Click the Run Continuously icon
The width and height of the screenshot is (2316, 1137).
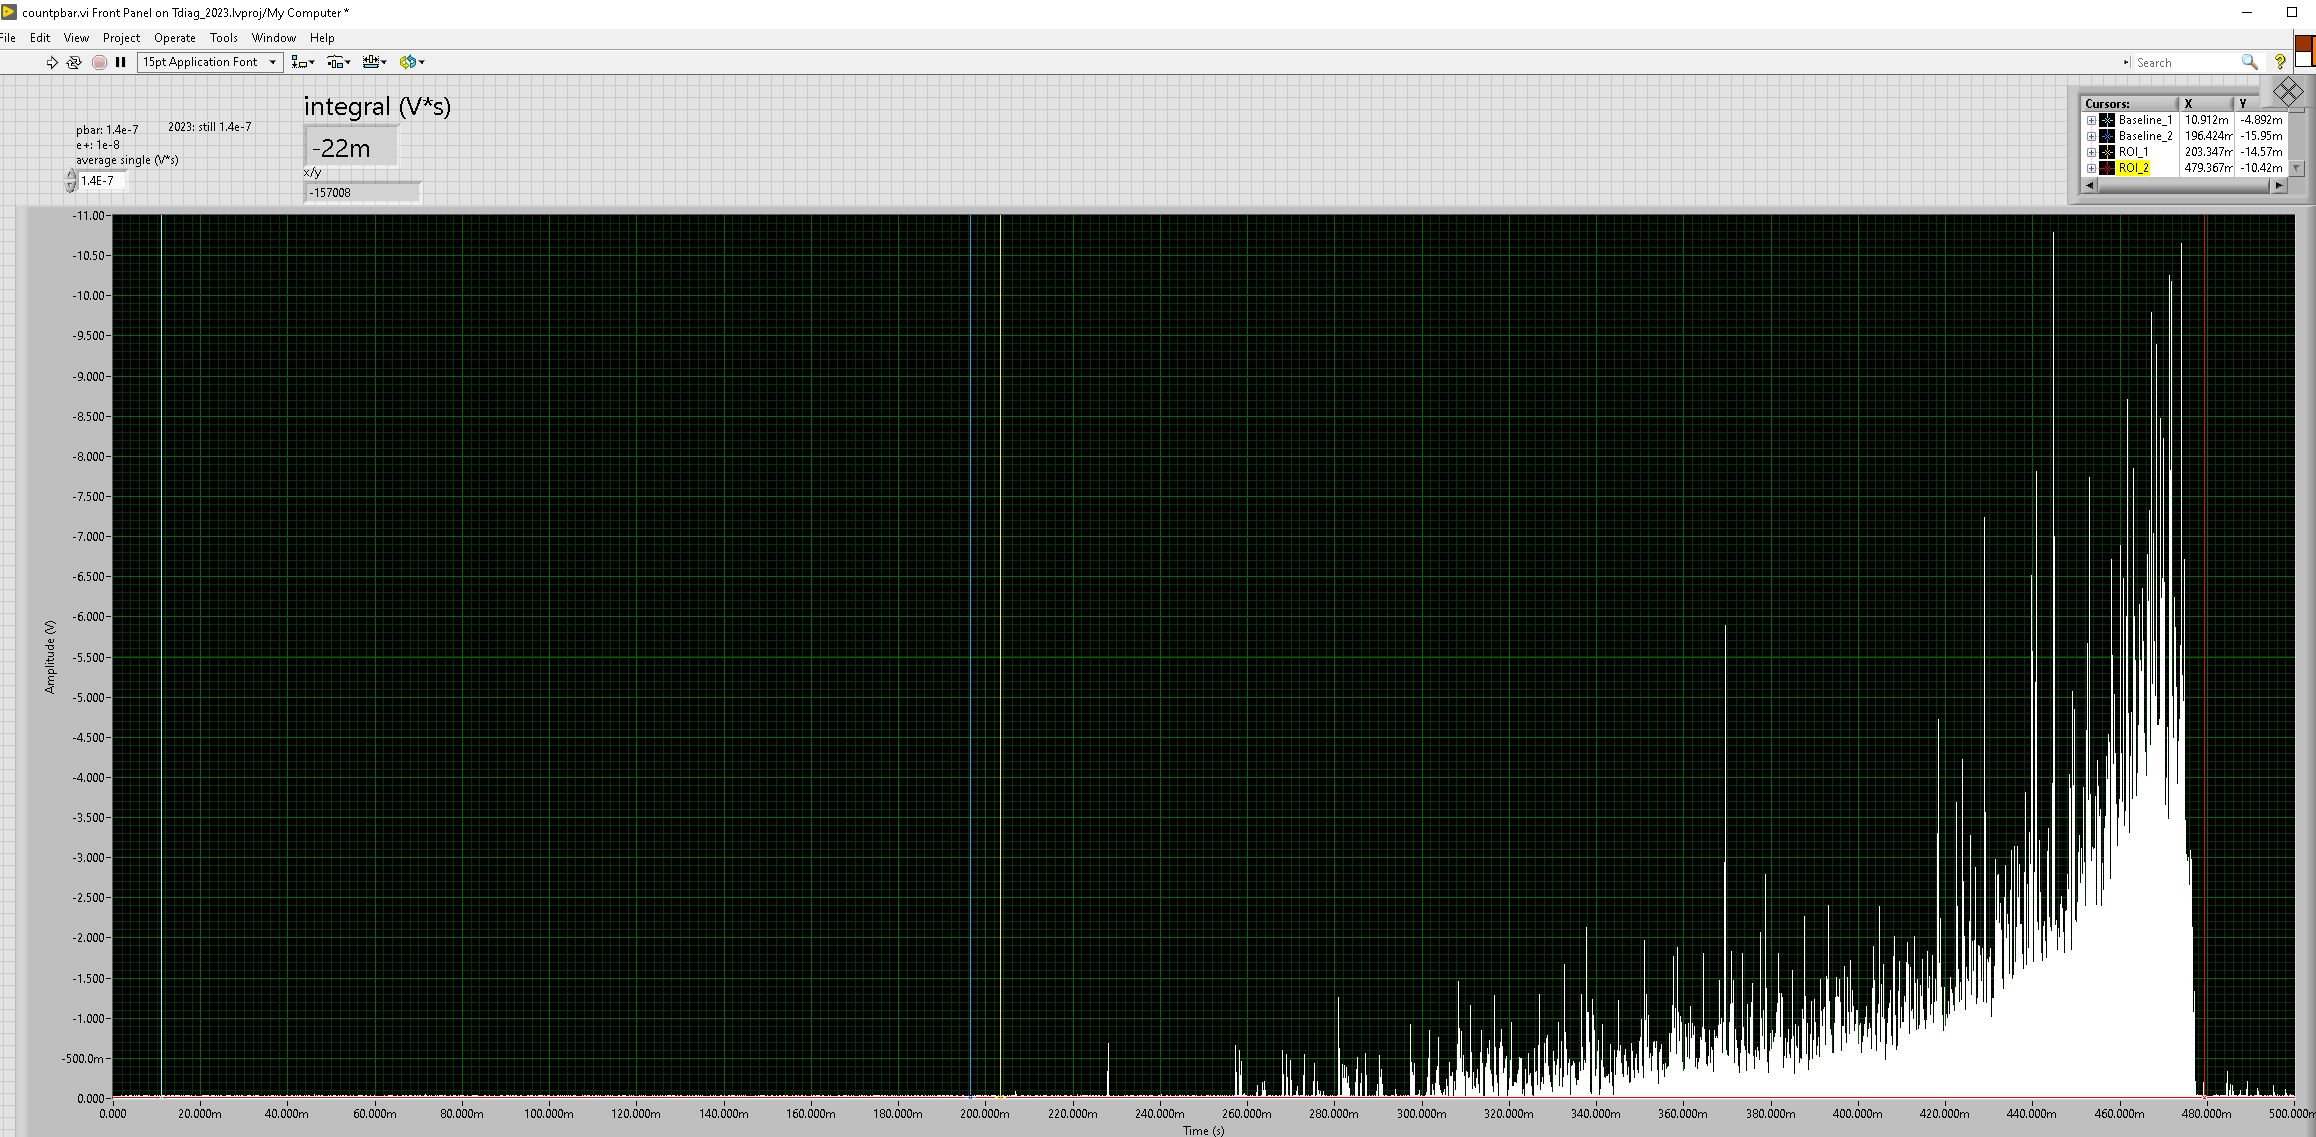(x=74, y=62)
